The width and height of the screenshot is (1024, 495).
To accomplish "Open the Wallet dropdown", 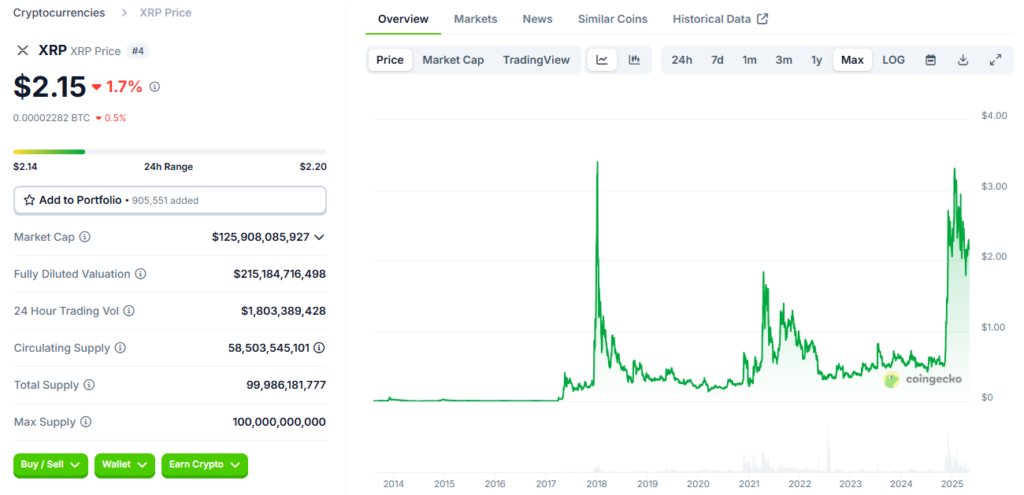I will coord(125,465).
